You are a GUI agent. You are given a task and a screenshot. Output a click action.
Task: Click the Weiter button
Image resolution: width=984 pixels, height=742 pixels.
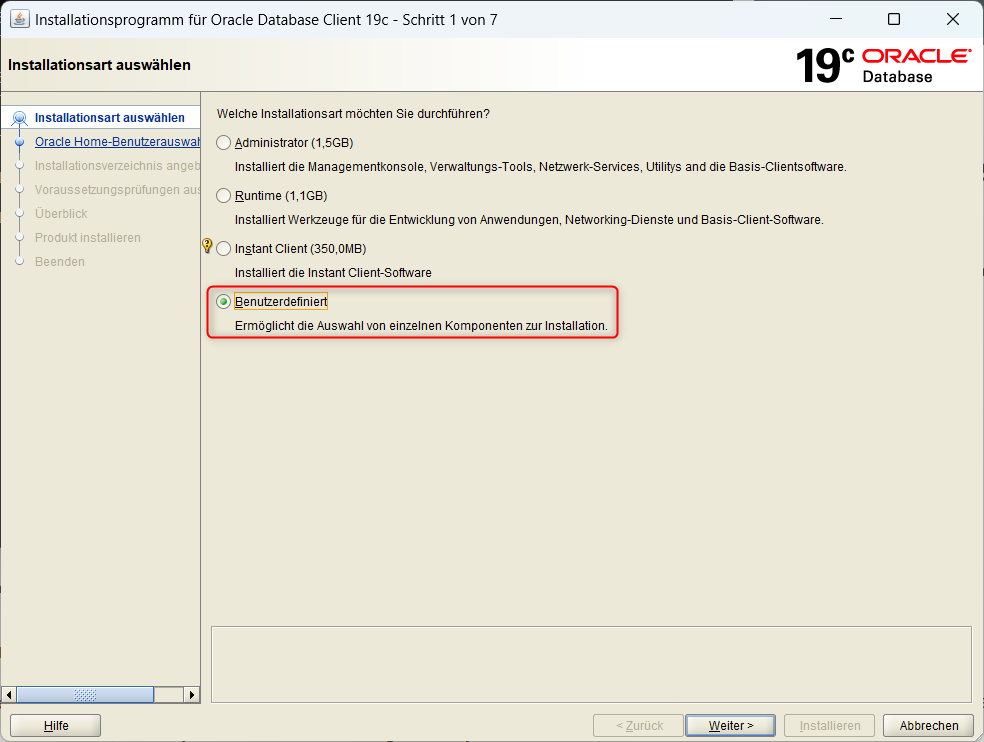[x=730, y=726]
